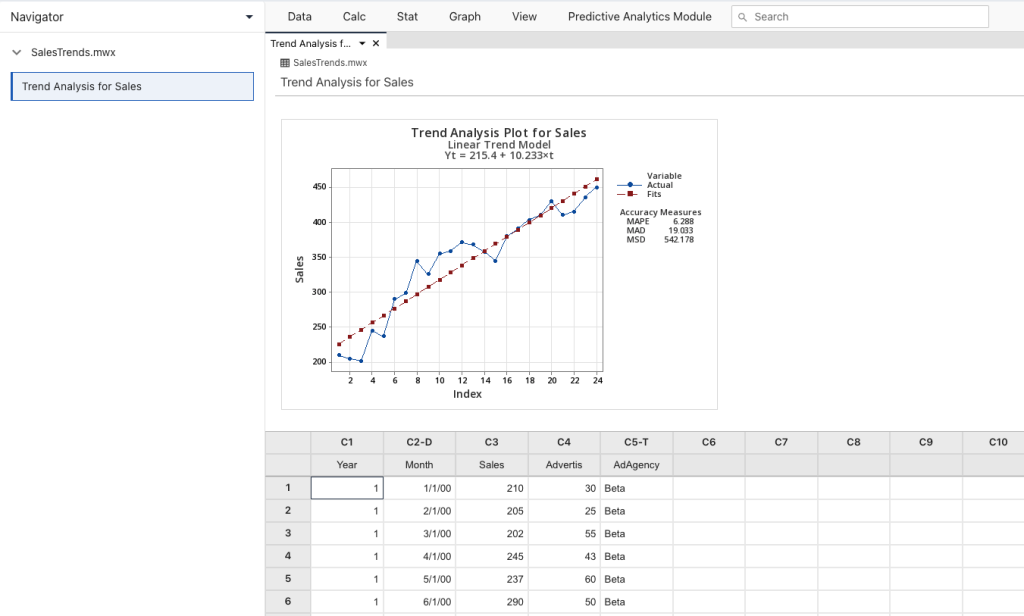Collapse the SalesTrends.mwx tree node
This screenshot has height=616, width=1024.
tap(17, 52)
